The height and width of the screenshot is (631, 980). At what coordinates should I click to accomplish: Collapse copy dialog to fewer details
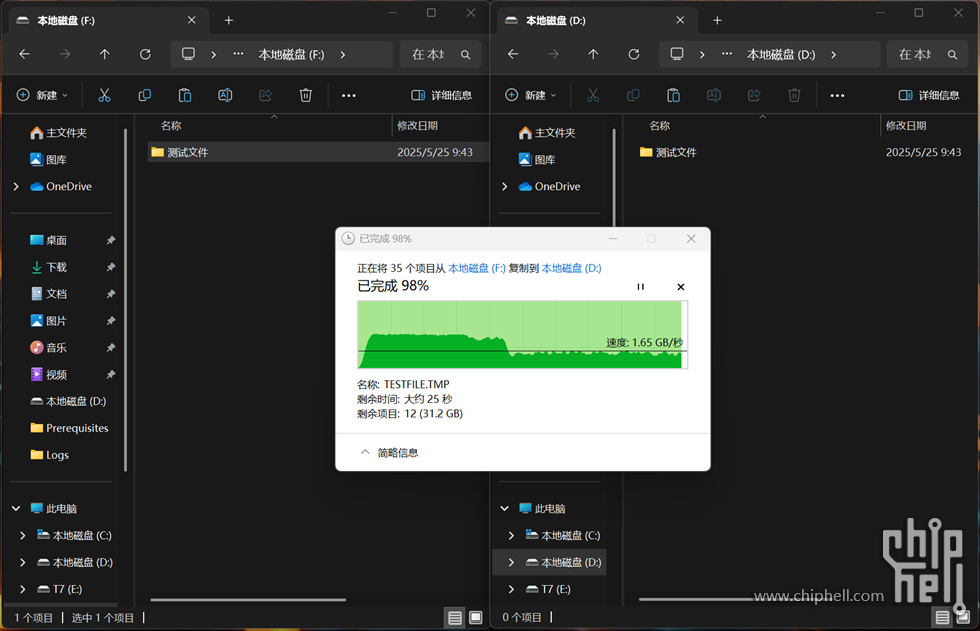point(389,452)
